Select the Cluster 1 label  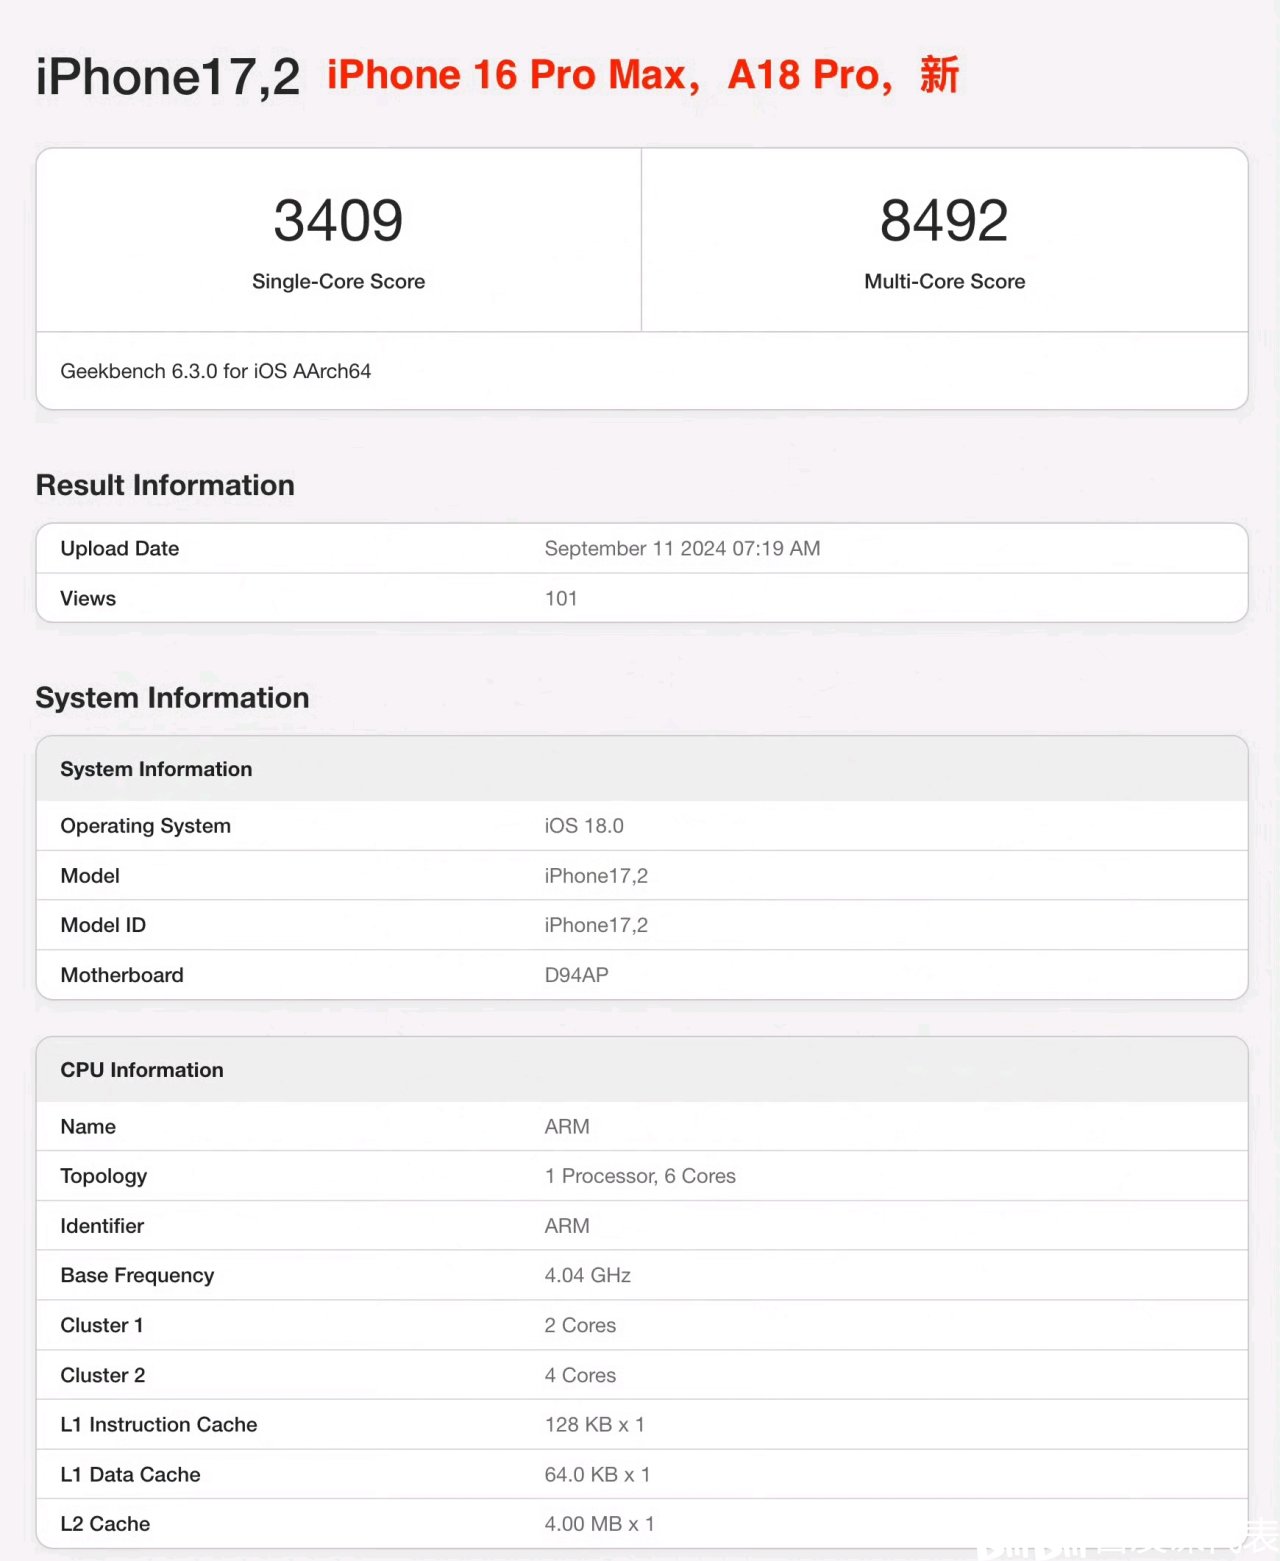pyautogui.click(x=102, y=1325)
